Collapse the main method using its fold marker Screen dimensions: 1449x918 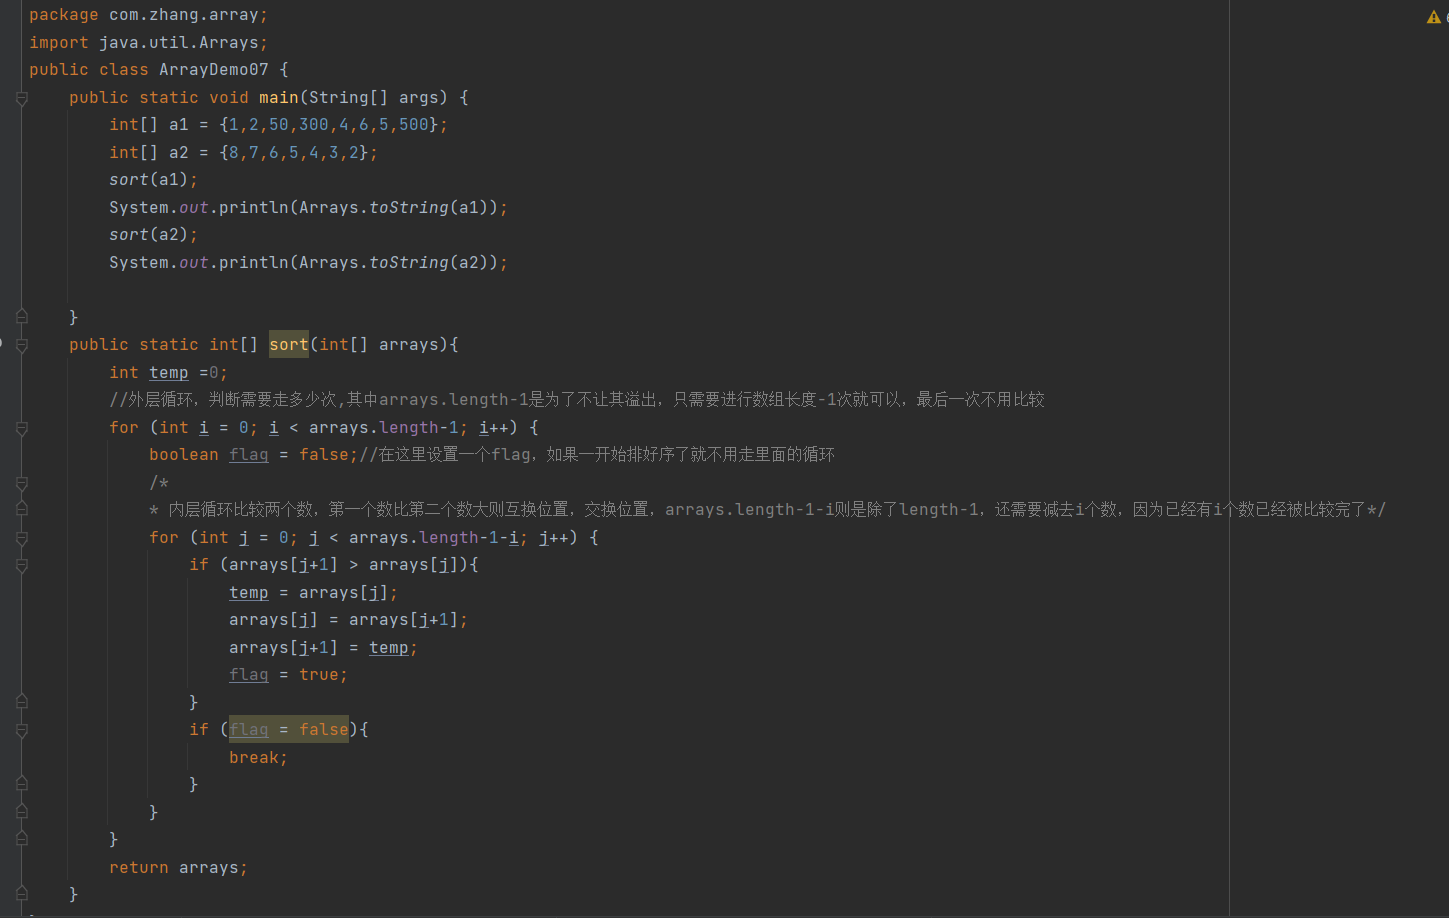click(22, 98)
